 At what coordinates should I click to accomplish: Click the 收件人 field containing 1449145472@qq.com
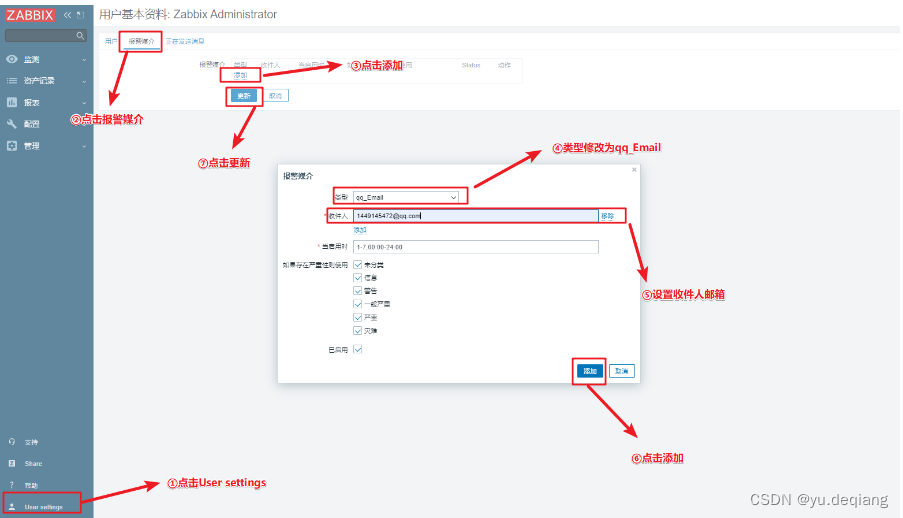tap(476, 215)
